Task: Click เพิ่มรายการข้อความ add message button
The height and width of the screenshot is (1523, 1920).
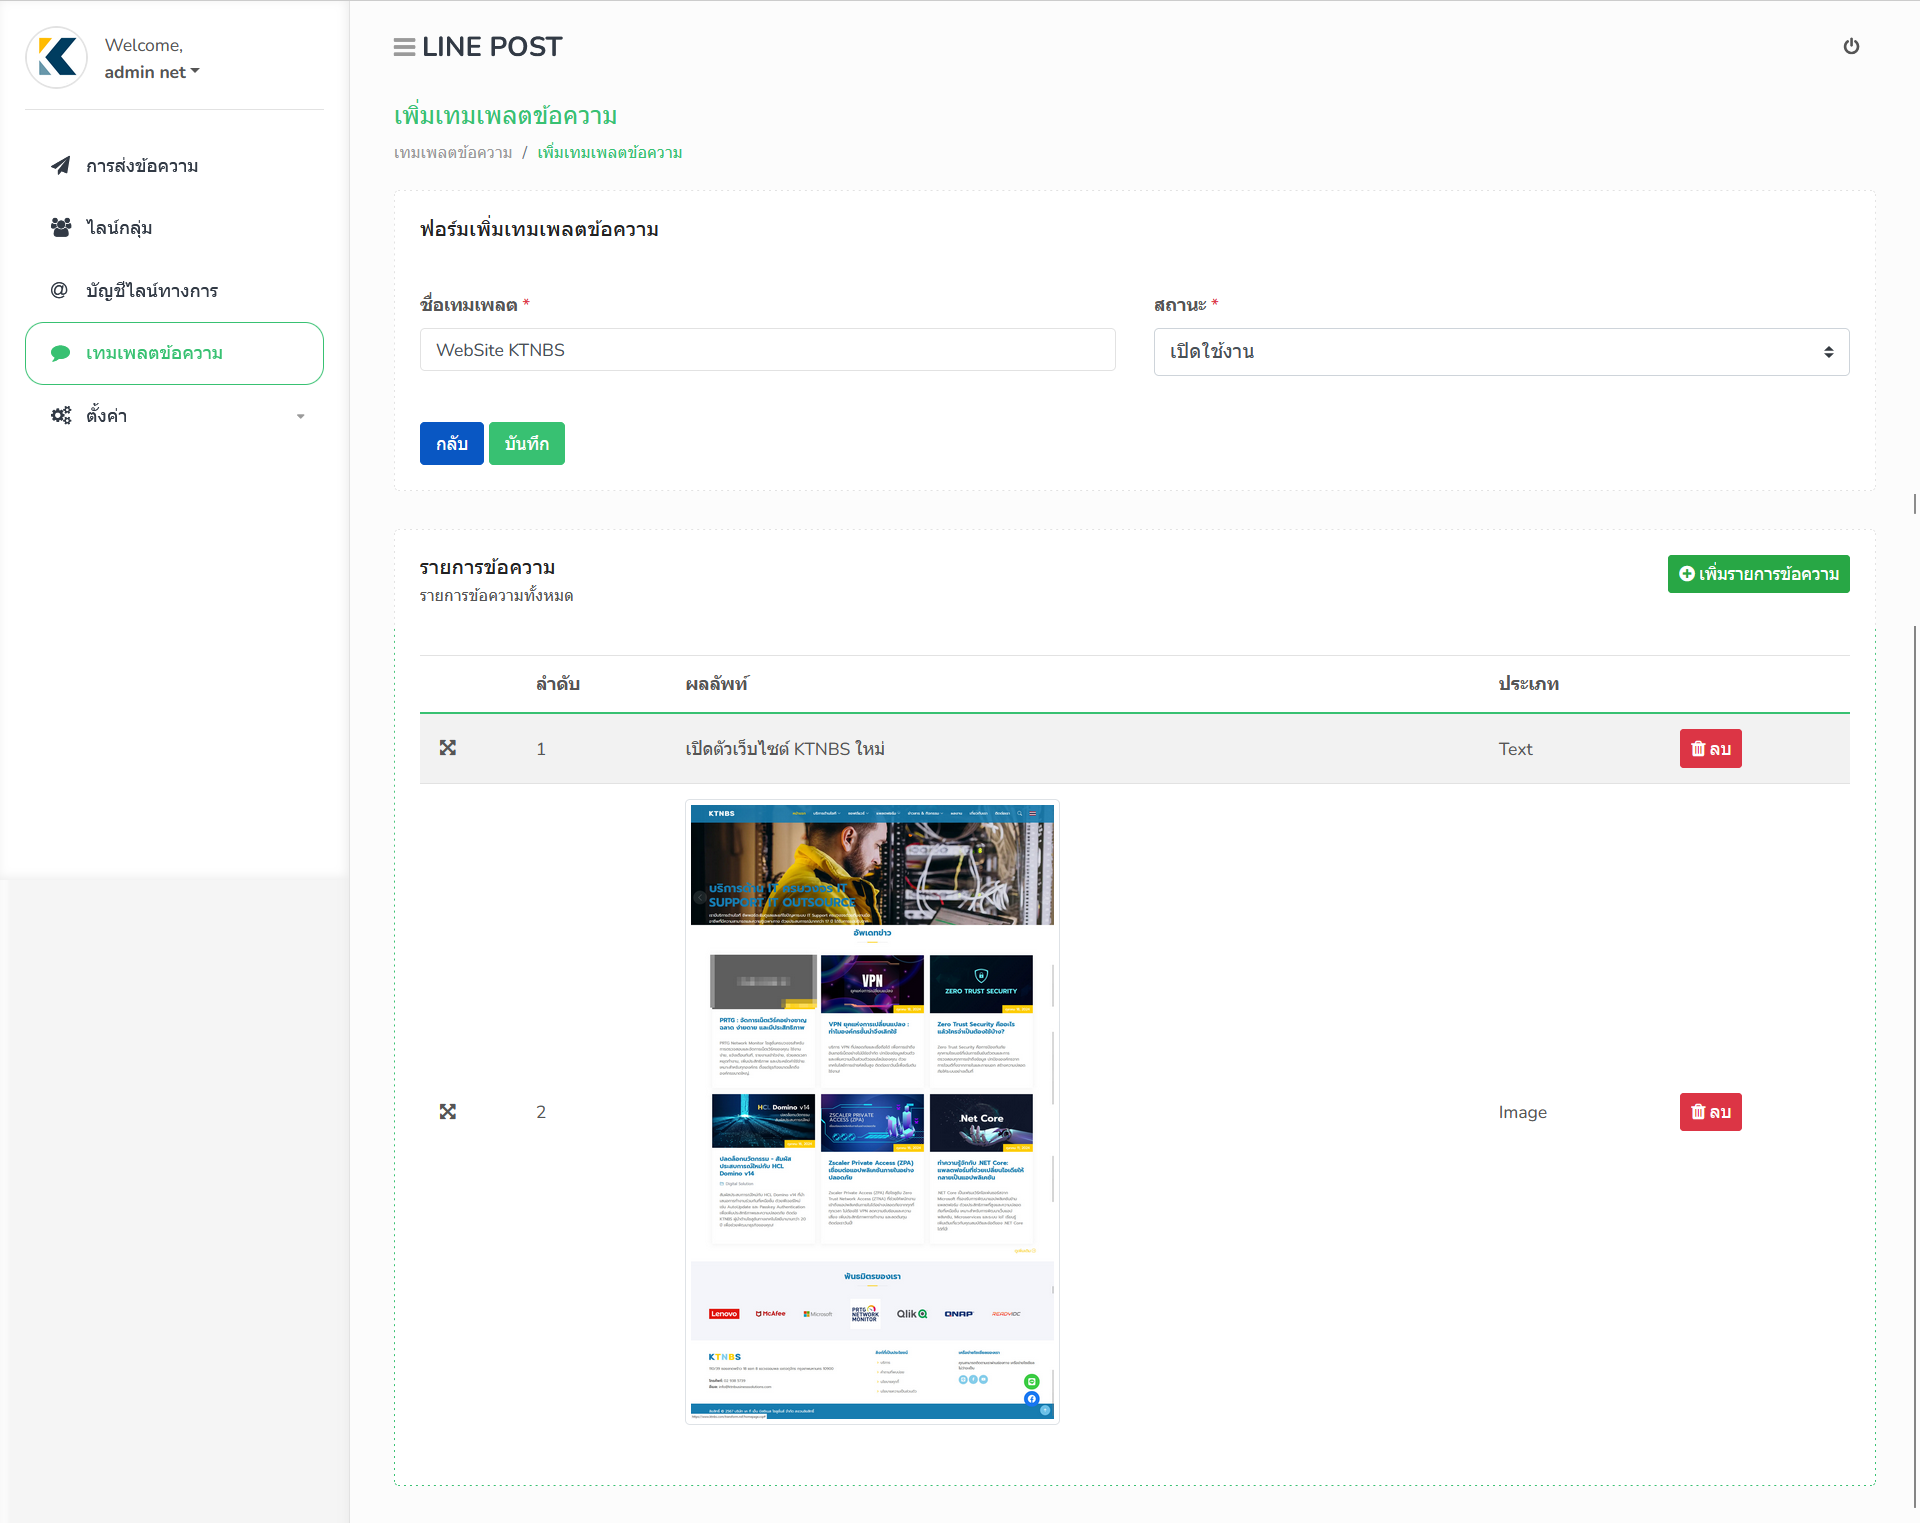Action: pyautogui.click(x=1759, y=574)
